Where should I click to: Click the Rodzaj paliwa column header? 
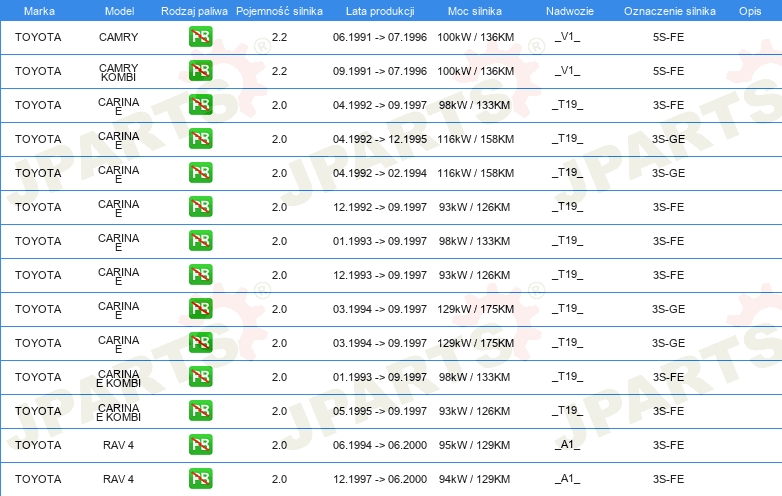coord(194,11)
